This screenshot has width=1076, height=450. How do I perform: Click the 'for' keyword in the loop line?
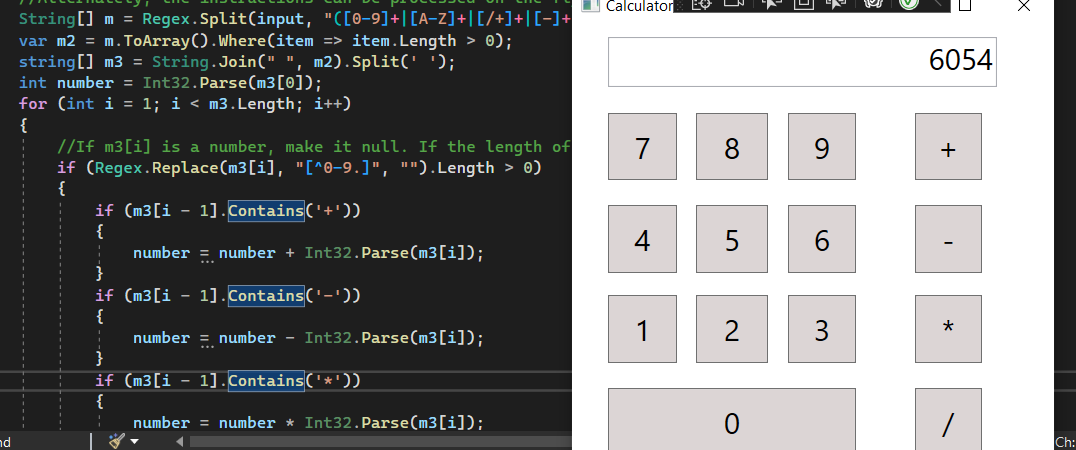click(x=33, y=104)
